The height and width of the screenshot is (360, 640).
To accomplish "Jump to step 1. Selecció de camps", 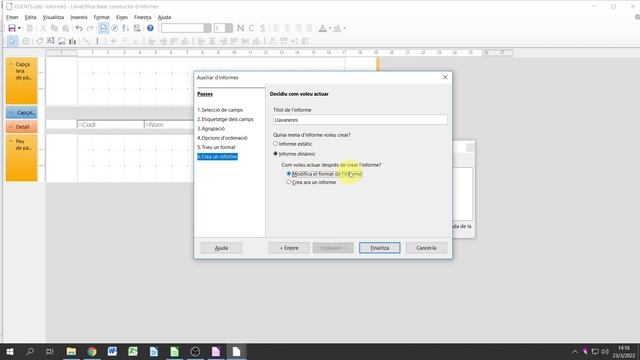I will [x=220, y=110].
